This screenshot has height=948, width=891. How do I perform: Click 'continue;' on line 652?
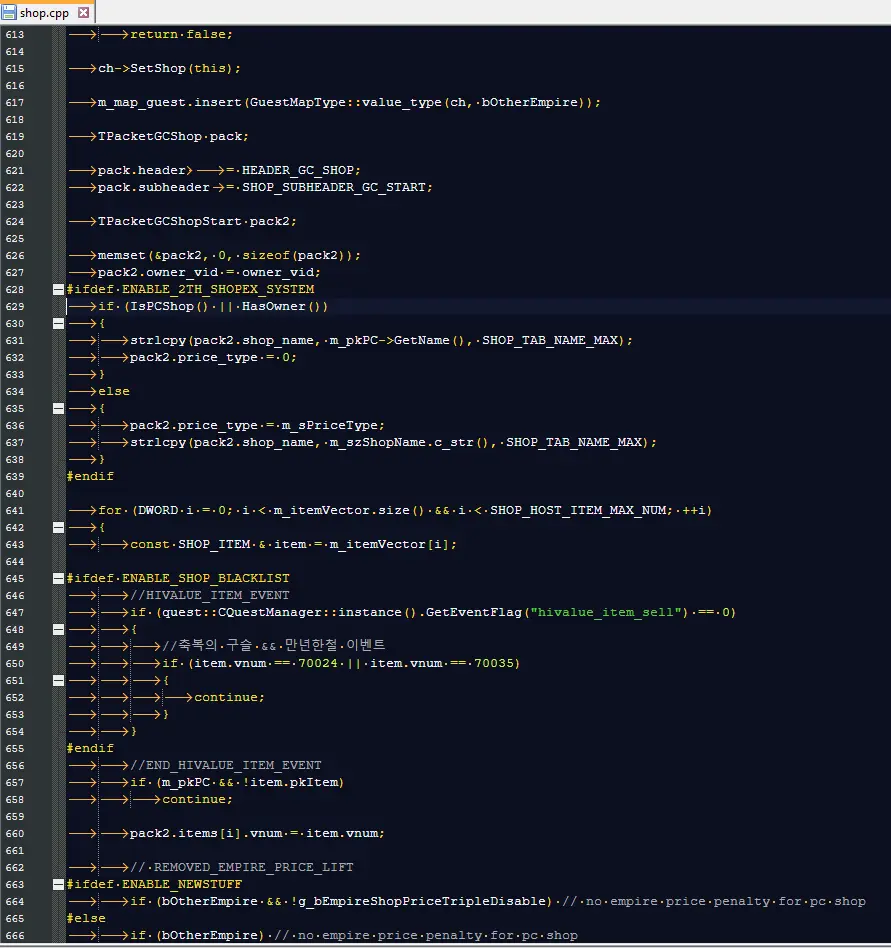pos(230,698)
